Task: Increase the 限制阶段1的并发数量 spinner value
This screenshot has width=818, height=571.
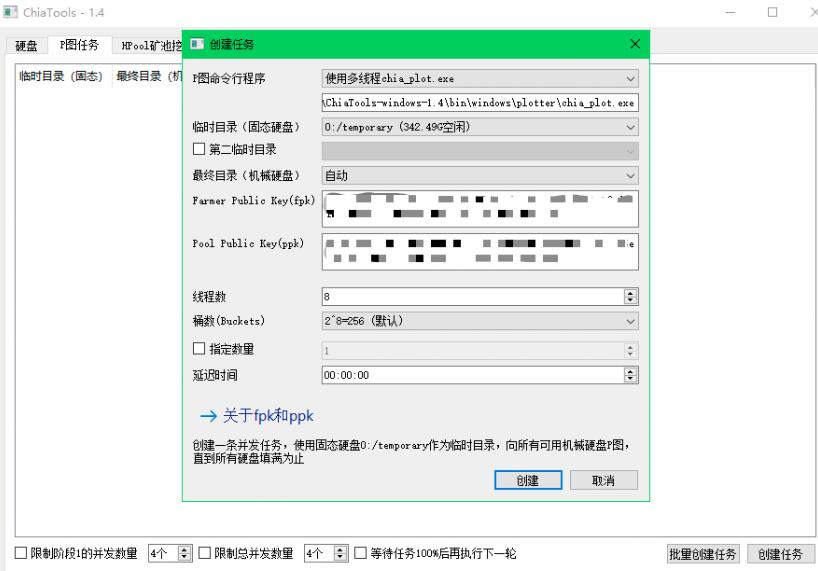Action: tap(184, 550)
